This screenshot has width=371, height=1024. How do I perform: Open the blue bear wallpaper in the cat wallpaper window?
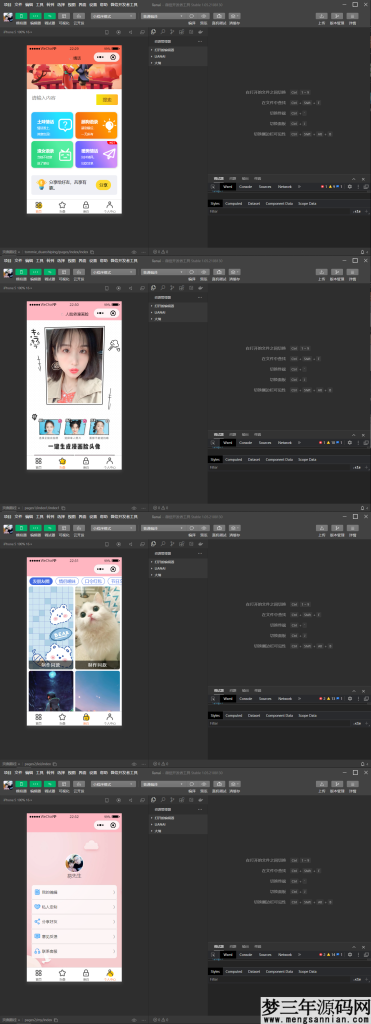coord(51,628)
